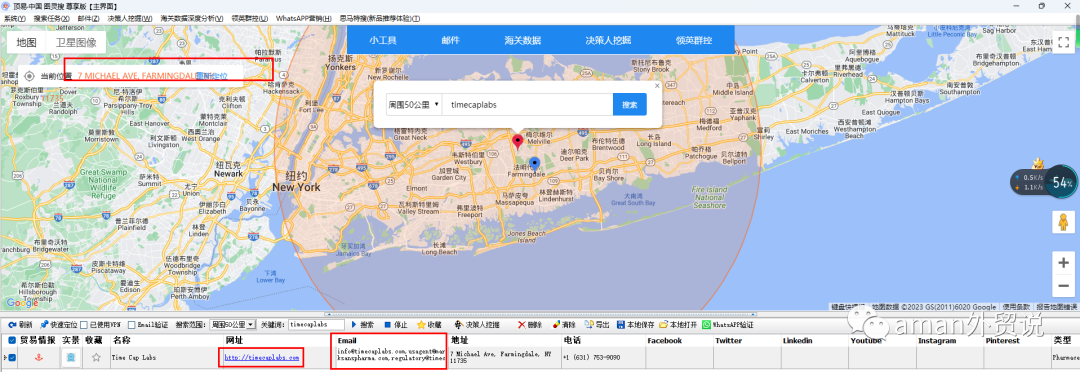Click the 导出 export icon
1080x372 pixels.
[x=589, y=324]
